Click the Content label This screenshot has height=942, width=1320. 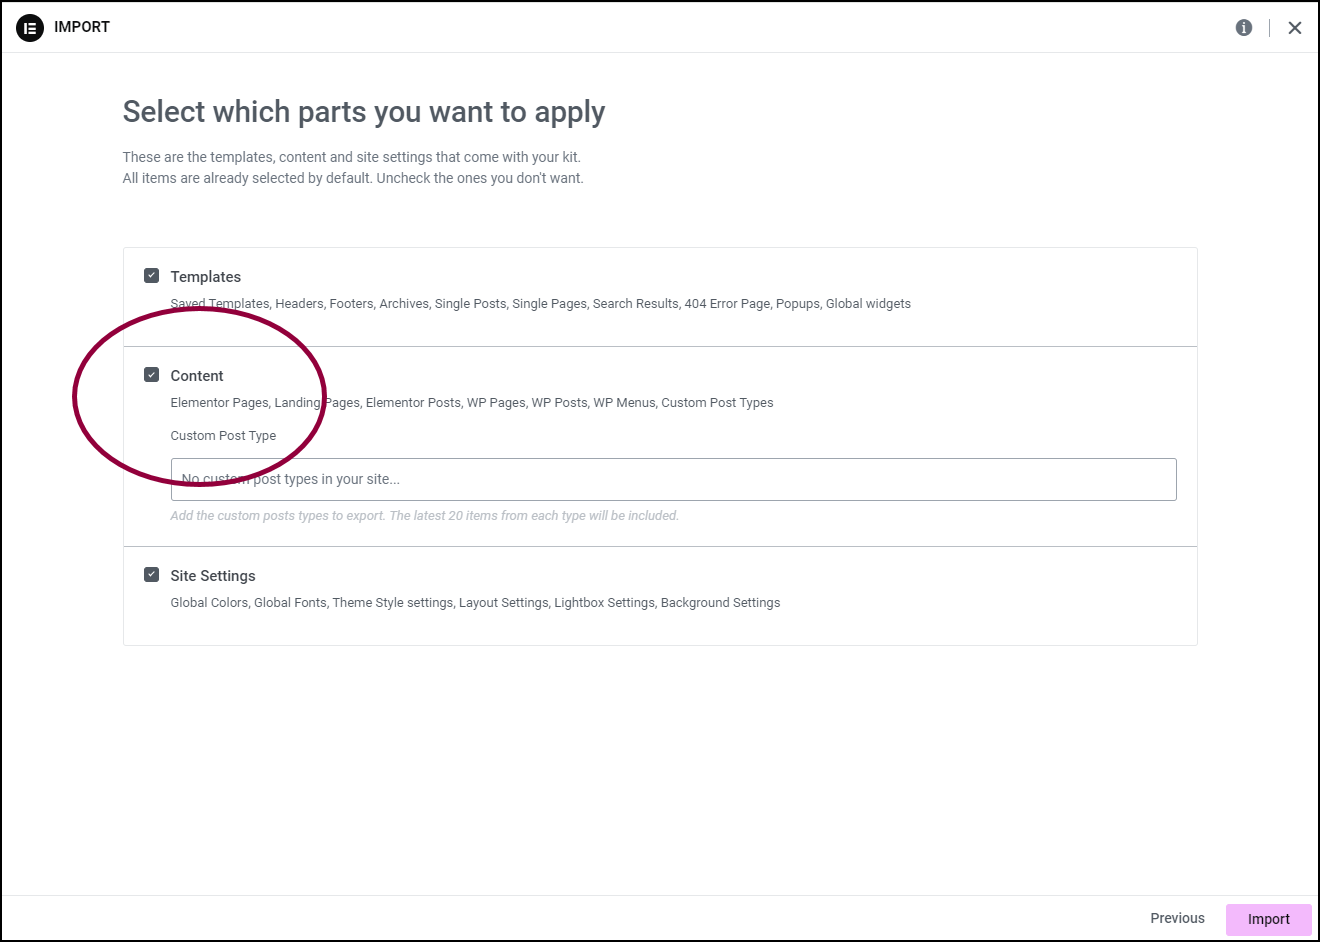coord(197,376)
